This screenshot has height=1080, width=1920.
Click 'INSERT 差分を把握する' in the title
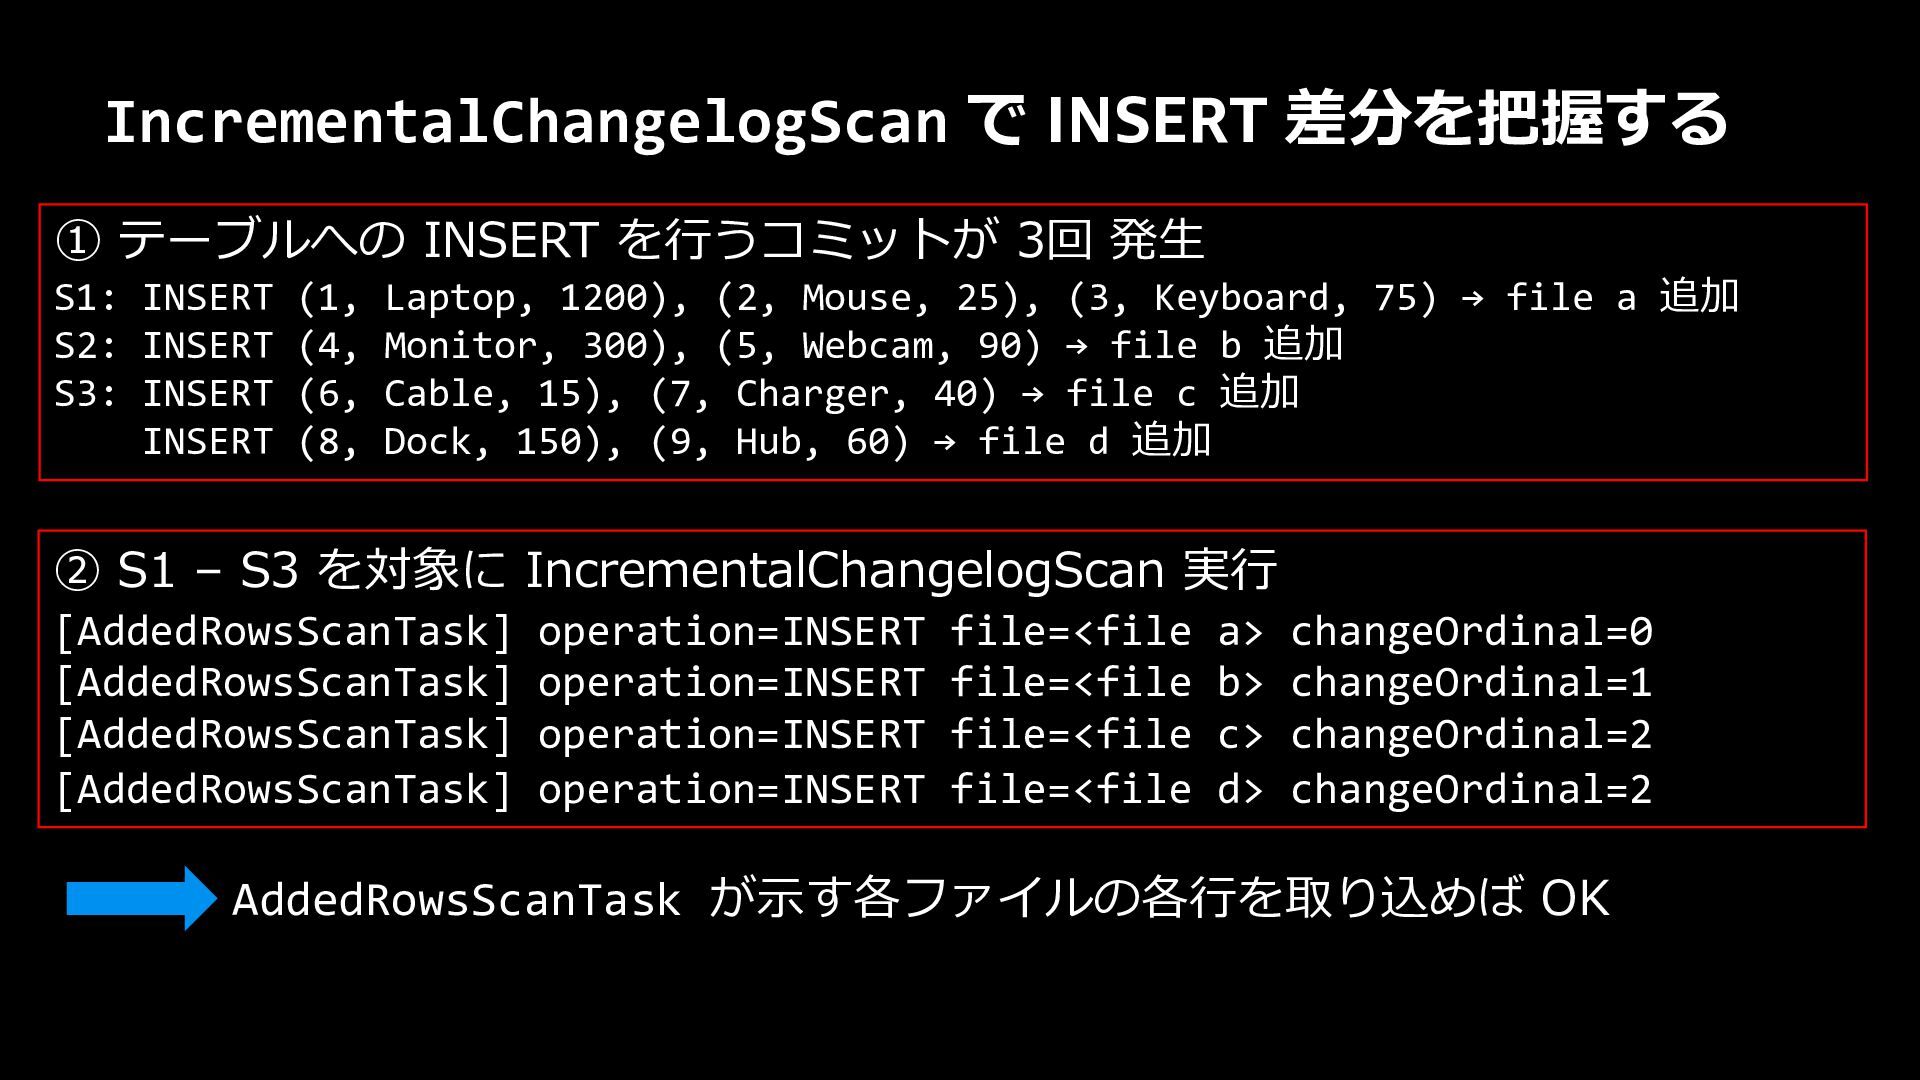pos(1387,120)
